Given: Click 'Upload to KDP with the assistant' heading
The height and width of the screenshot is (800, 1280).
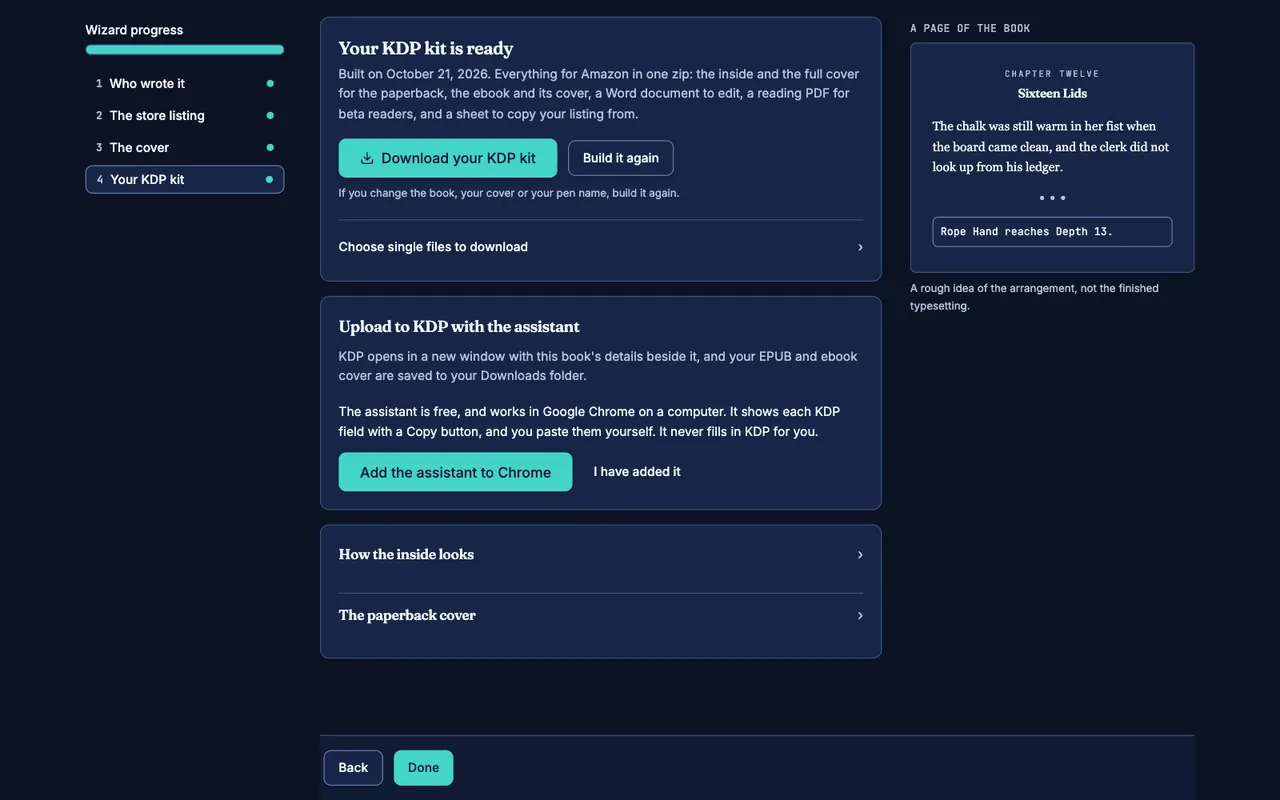Looking at the screenshot, I should pos(459,326).
